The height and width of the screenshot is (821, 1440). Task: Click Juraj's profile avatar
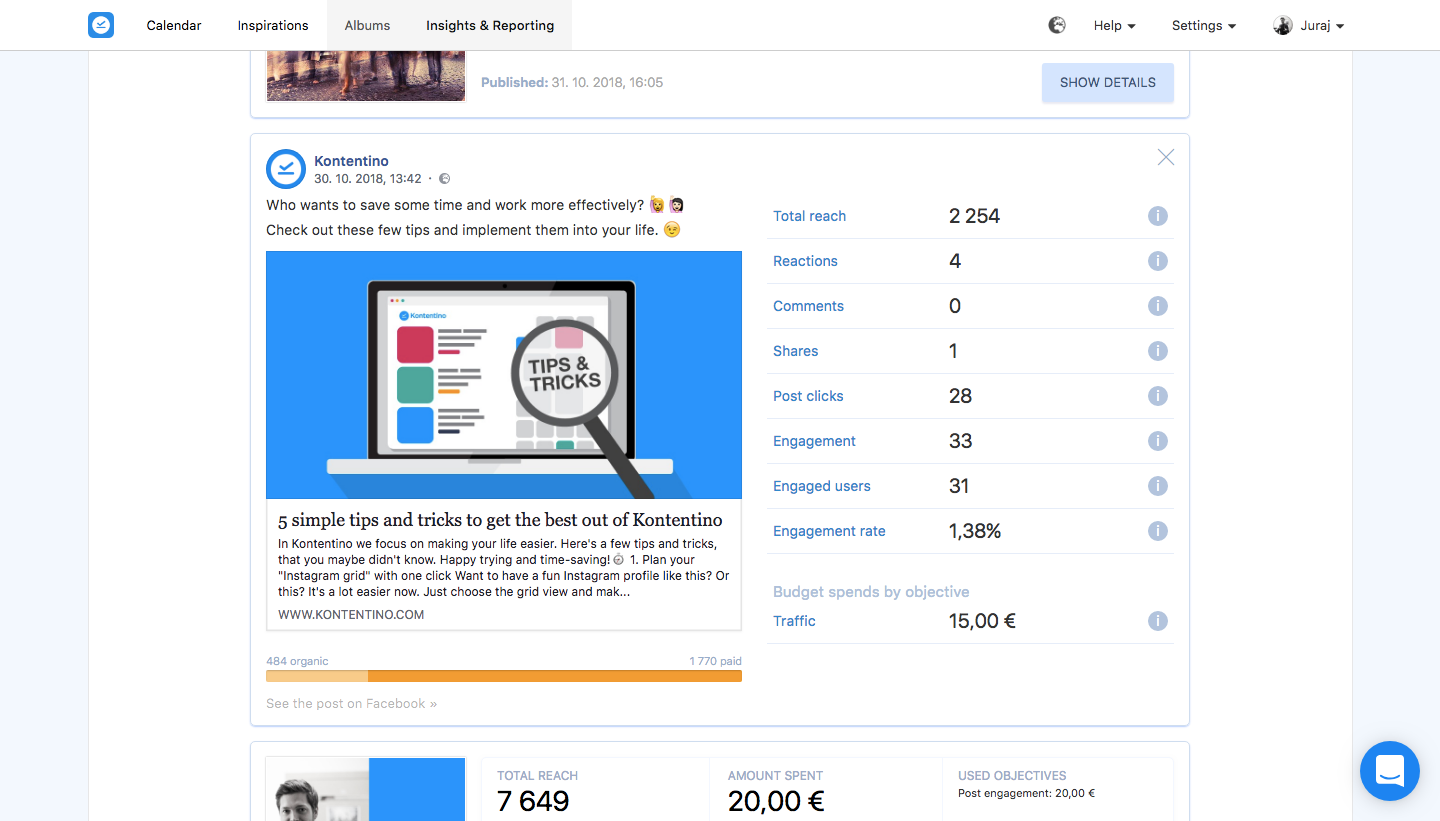(1283, 25)
